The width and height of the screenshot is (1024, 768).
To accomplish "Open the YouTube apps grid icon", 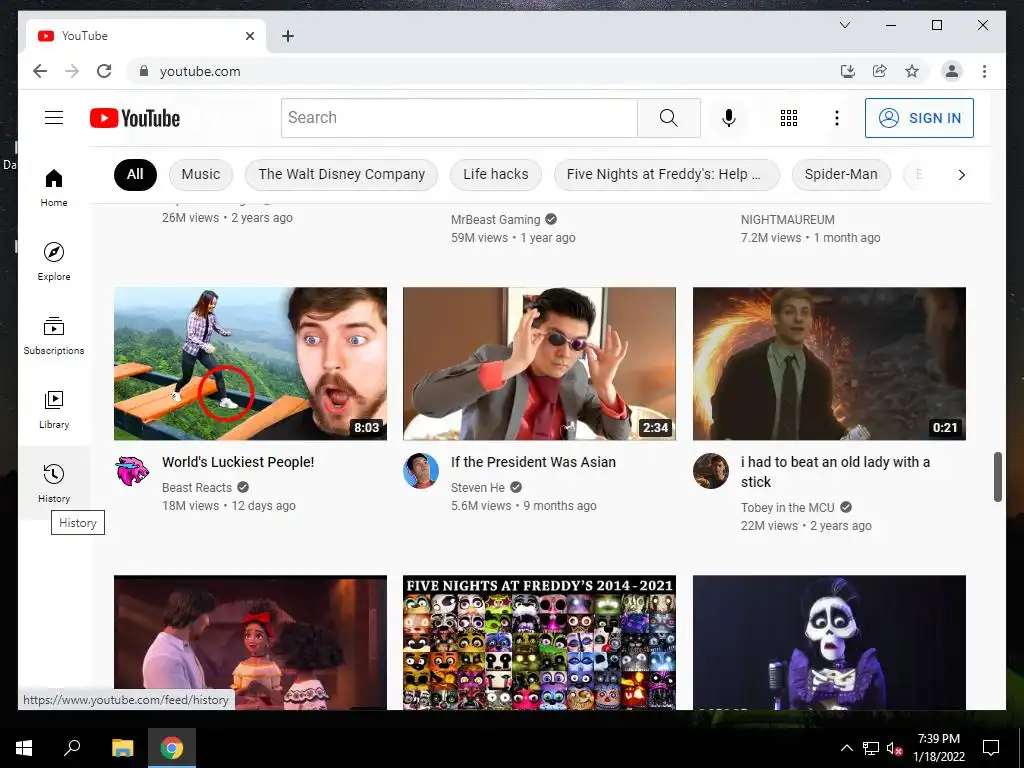I will point(789,118).
